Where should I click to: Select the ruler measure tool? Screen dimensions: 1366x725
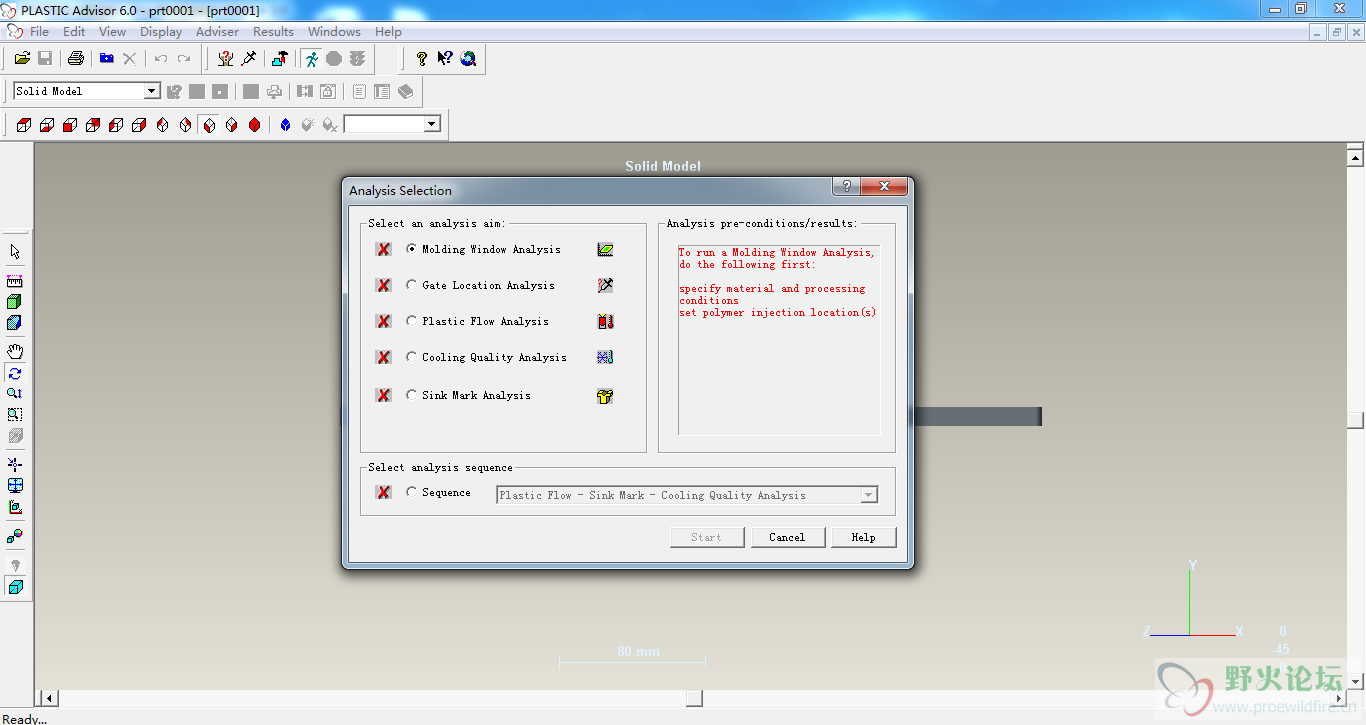15,282
